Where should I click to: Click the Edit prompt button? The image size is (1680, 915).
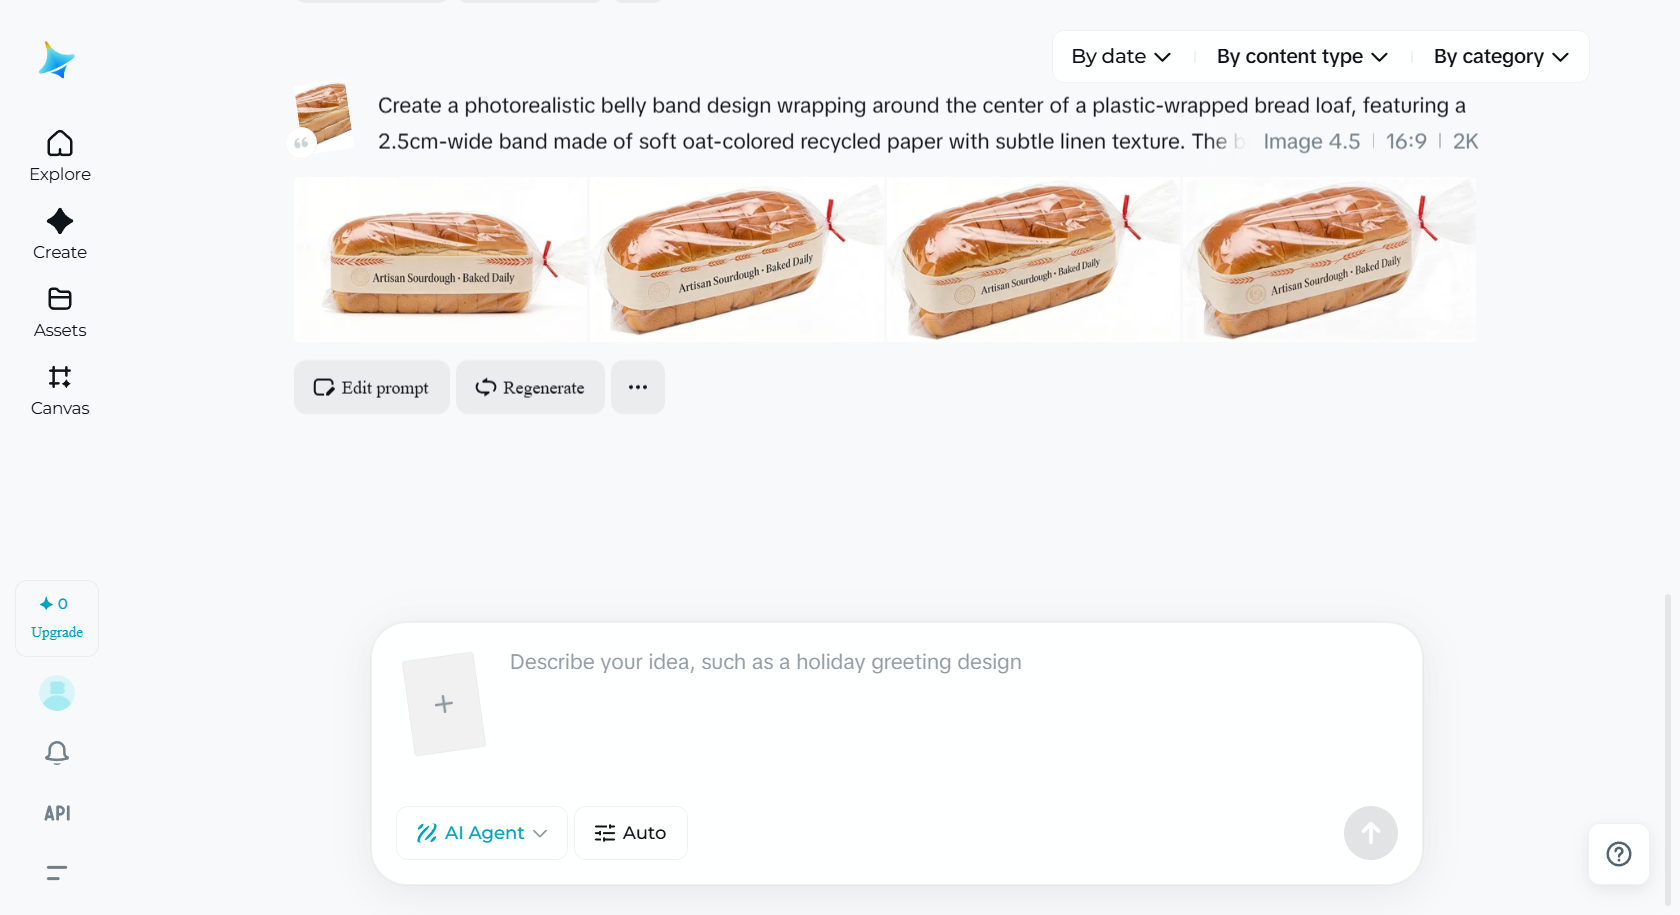pos(371,387)
